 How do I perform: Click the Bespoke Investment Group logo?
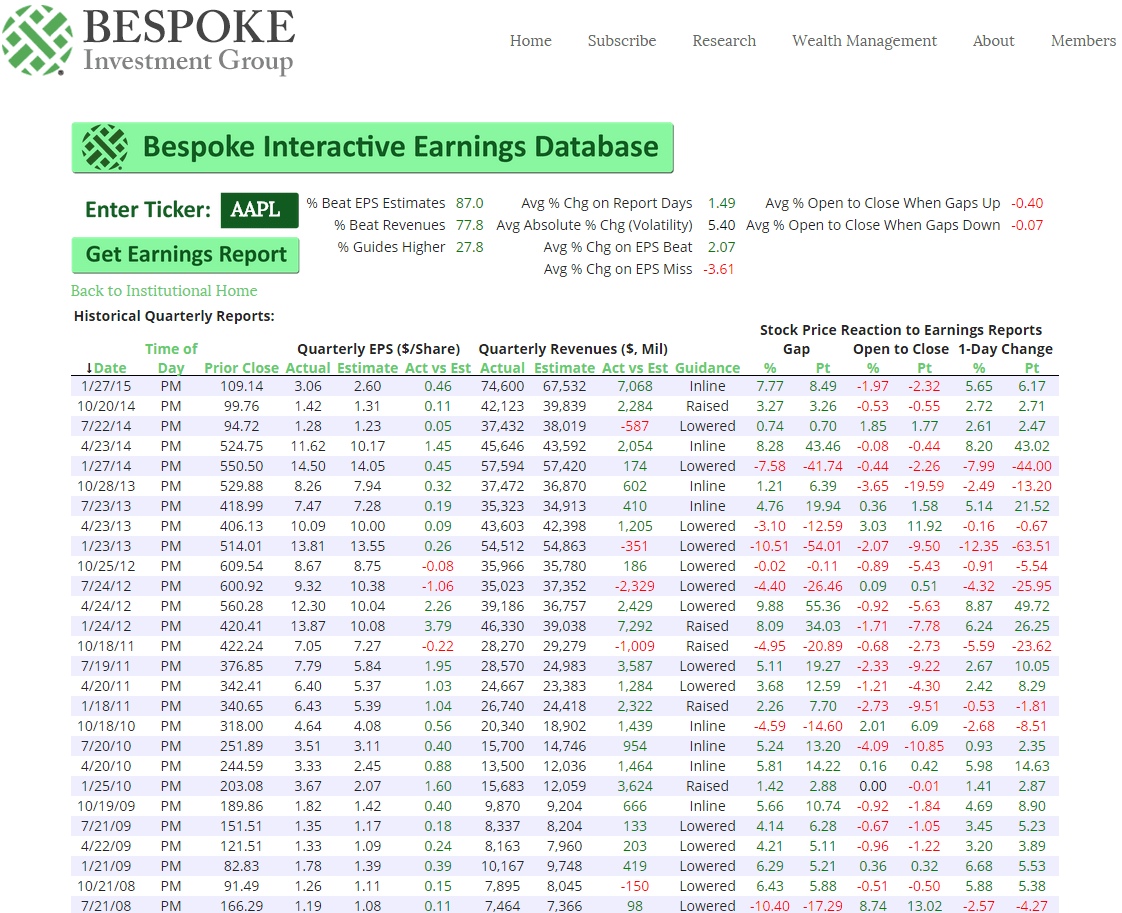150,40
